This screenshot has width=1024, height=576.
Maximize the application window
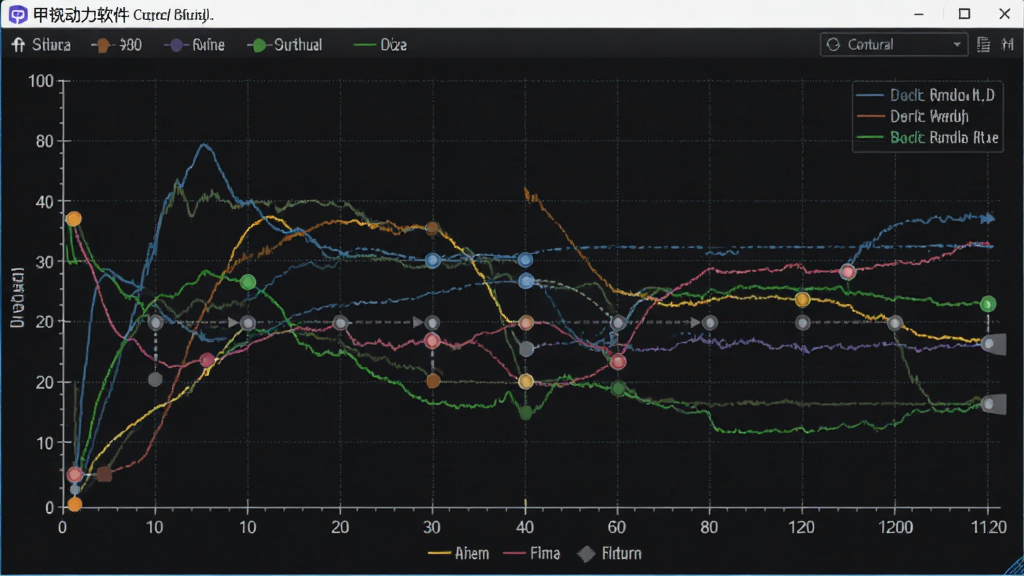(x=964, y=14)
